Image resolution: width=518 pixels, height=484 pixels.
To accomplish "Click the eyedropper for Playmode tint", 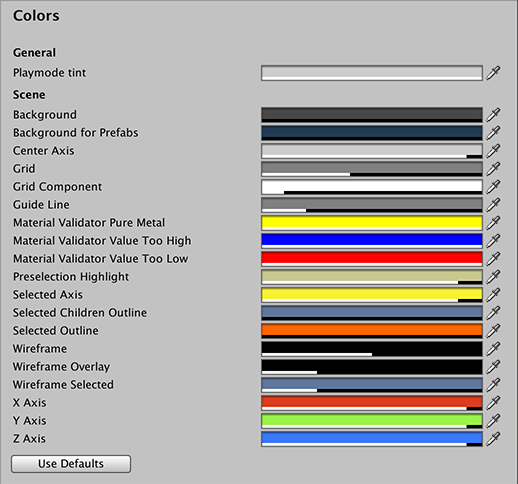I will coord(493,73).
